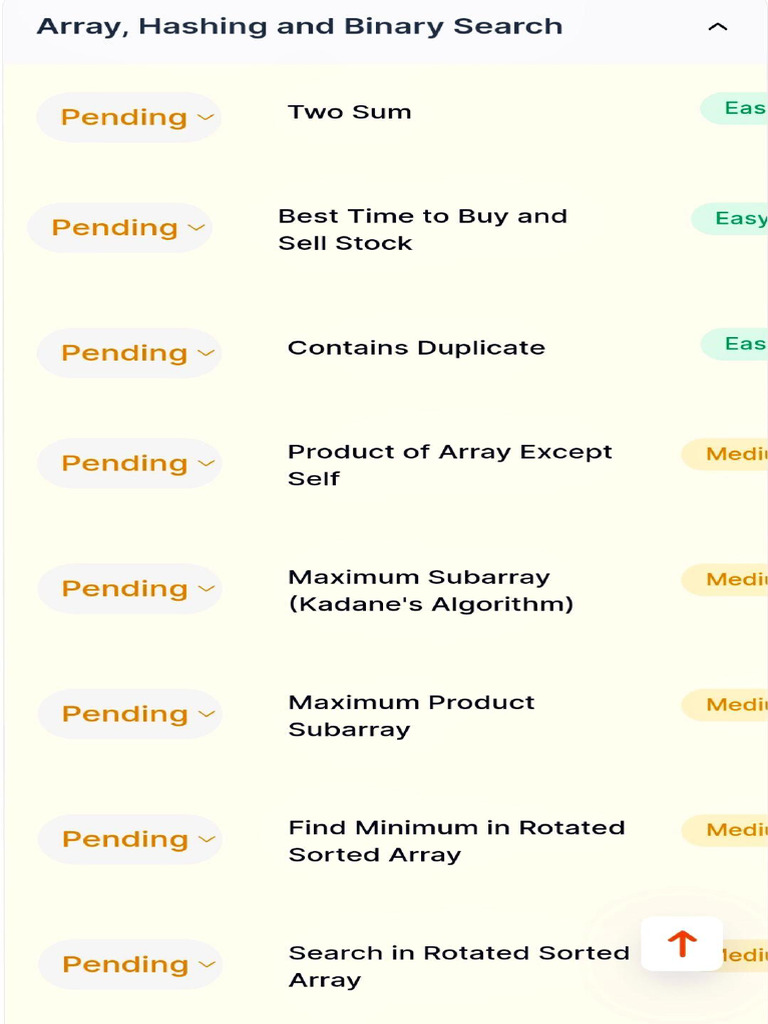Open the Pending status dropdown for Two Sum
The height and width of the screenshot is (1024, 768).
pos(128,117)
